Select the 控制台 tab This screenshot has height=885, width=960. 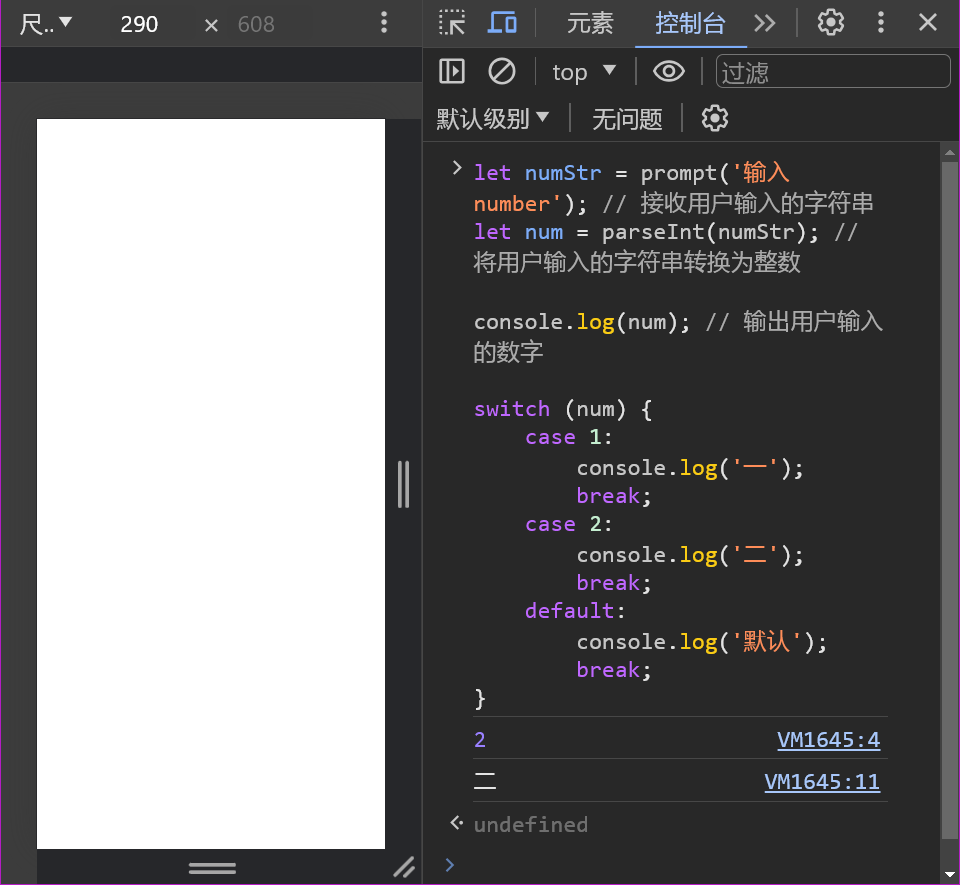tap(690, 23)
